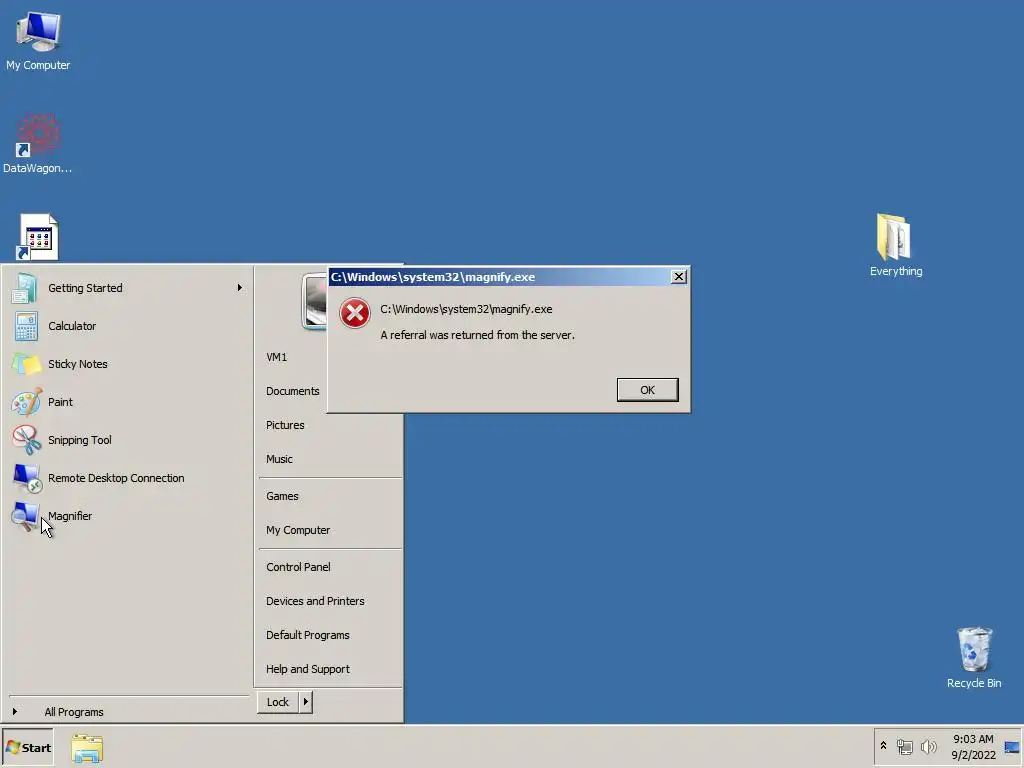Open the volume speaker tray icon
The image size is (1024, 768).
(x=928, y=746)
